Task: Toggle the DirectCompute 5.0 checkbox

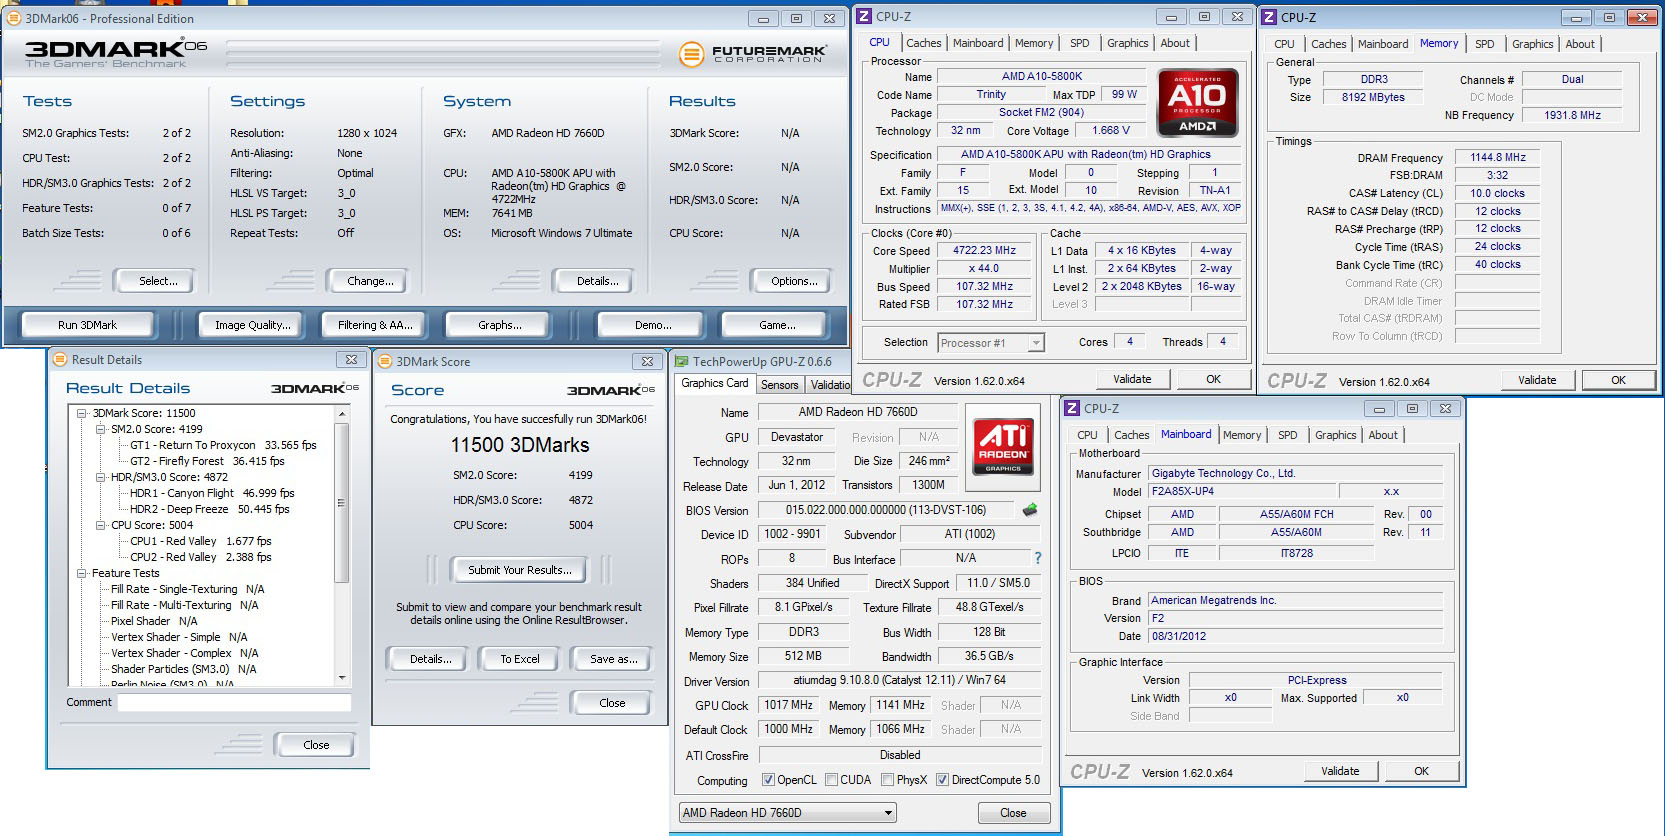Action: pyautogui.click(x=942, y=780)
